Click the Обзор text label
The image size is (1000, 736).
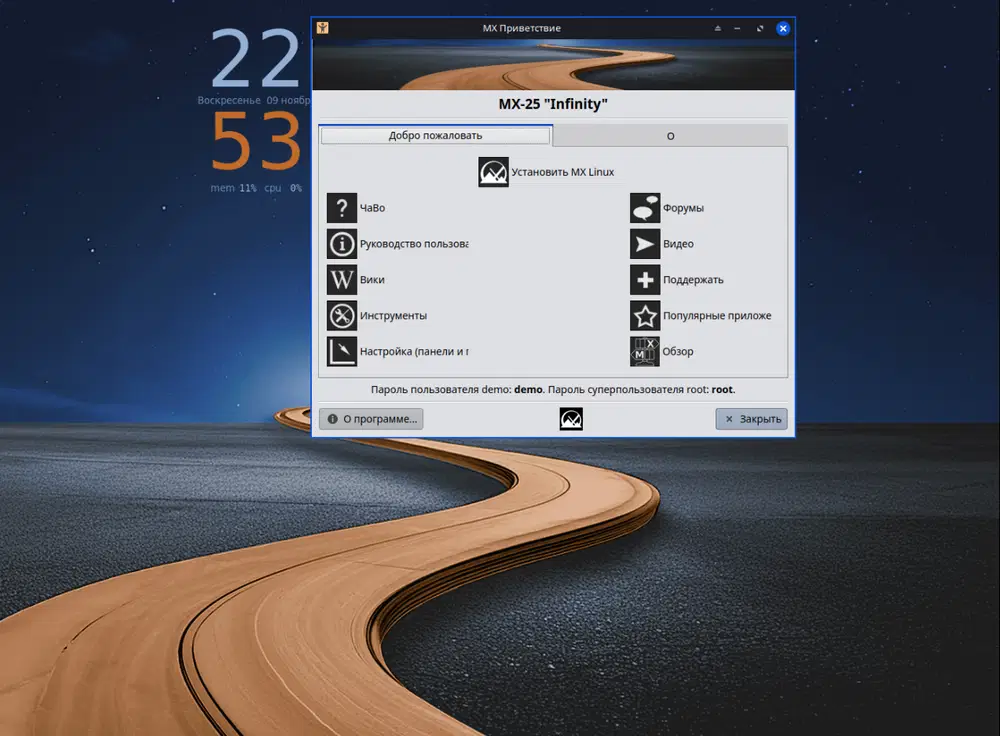click(677, 351)
